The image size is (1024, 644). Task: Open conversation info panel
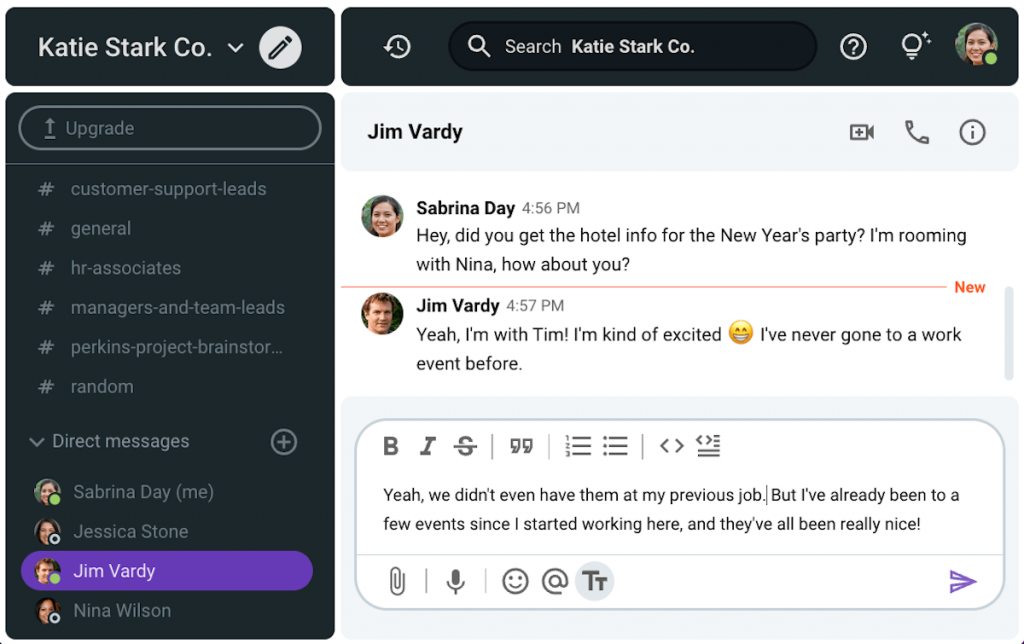(972, 132)
